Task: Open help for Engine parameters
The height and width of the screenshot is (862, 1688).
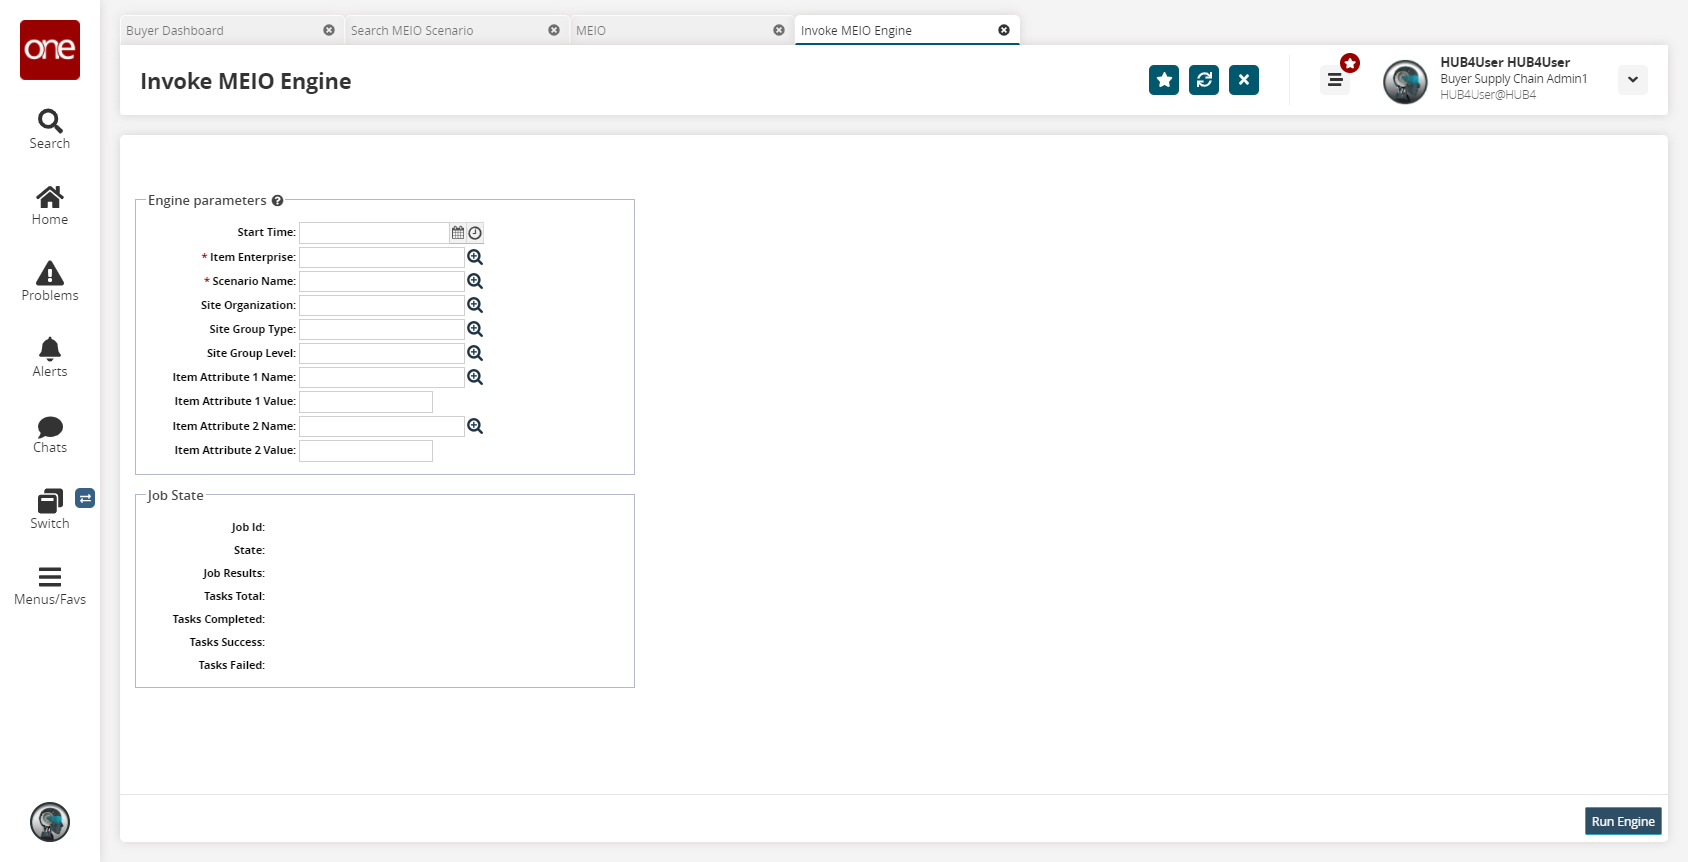Action: 278,201
